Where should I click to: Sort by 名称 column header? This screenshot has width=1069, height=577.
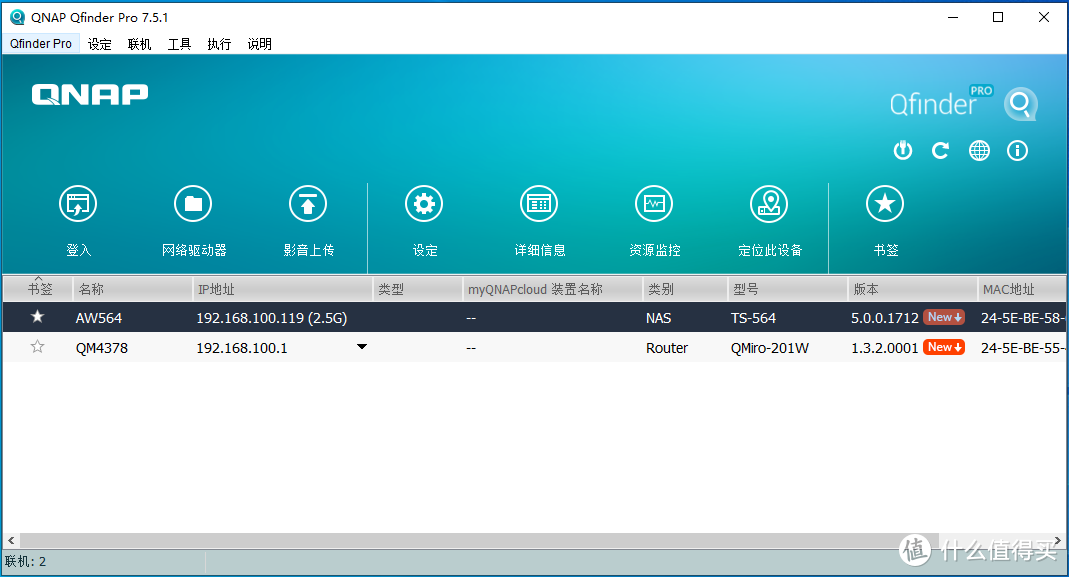[x=132, y=289]
